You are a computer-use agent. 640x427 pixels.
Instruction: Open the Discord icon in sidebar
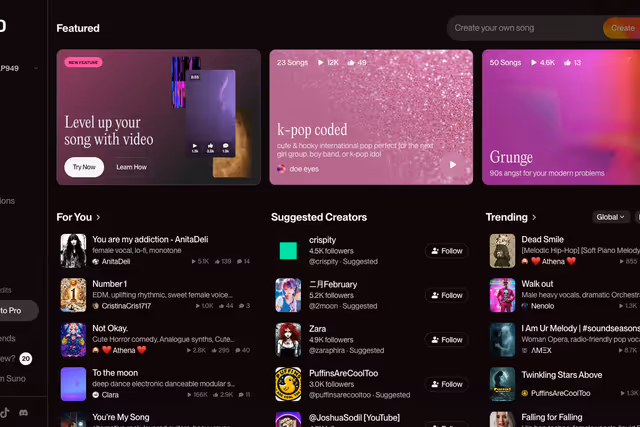pyautogui.click(x=24, y=412)
